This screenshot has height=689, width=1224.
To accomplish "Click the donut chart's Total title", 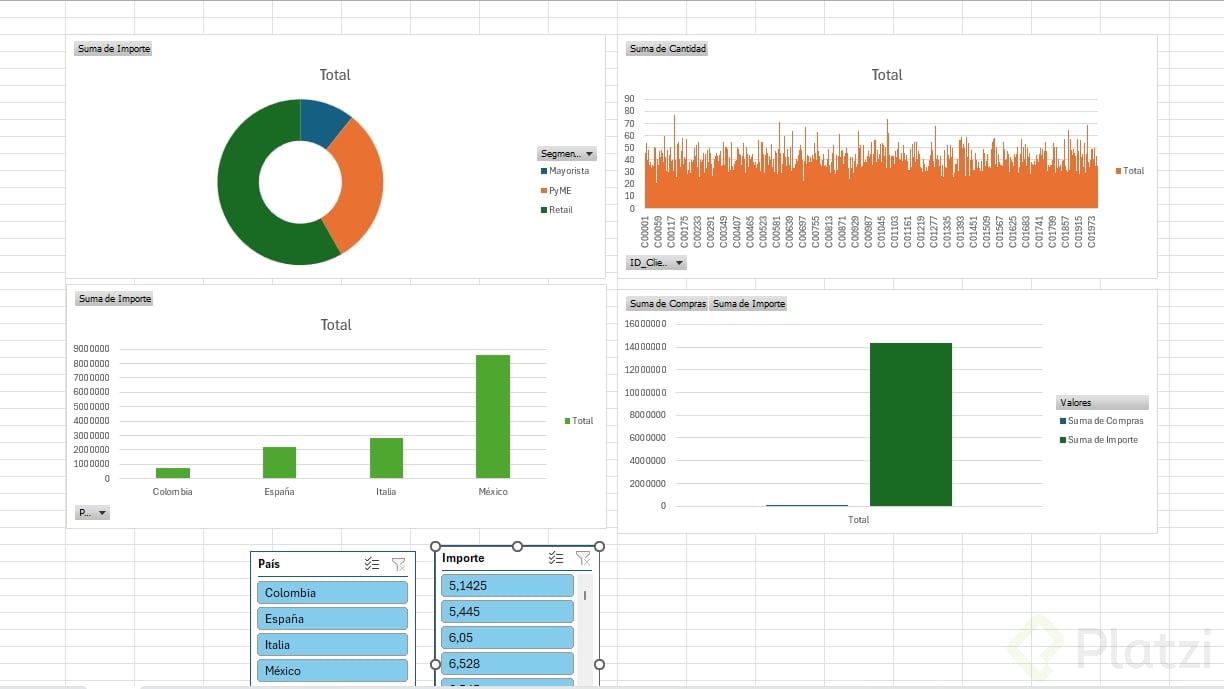I will [335, 75].
